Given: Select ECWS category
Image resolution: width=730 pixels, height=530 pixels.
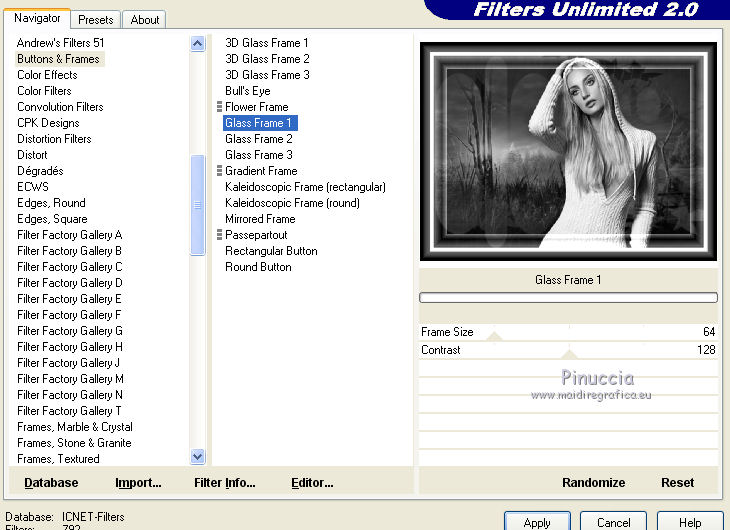Looking at the screenshot, I should click(x=33, y=187).
